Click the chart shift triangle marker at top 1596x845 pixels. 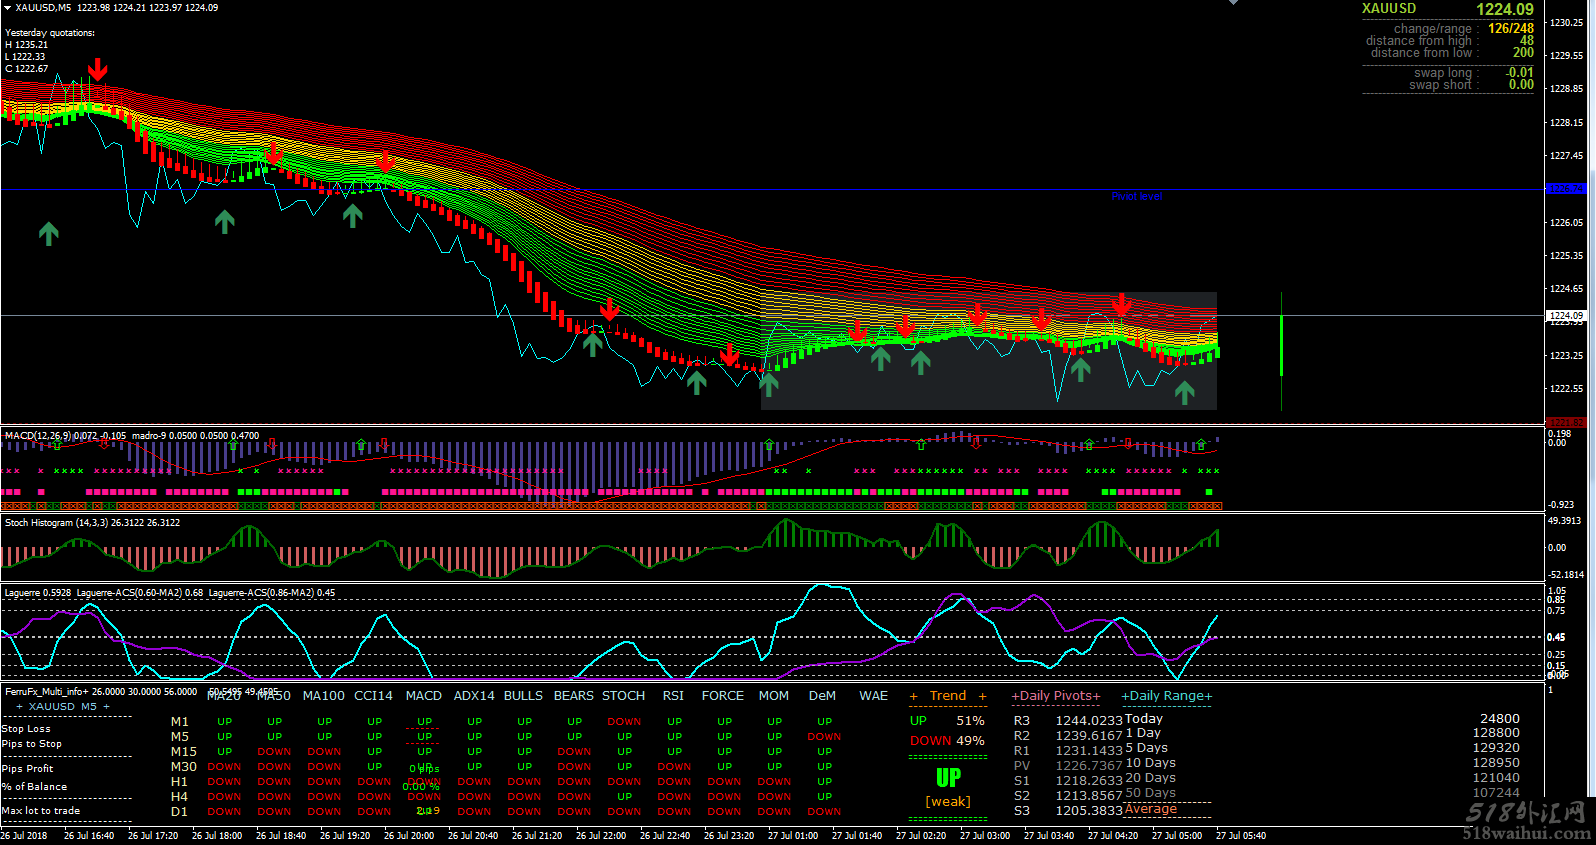tap(1233, 3)
